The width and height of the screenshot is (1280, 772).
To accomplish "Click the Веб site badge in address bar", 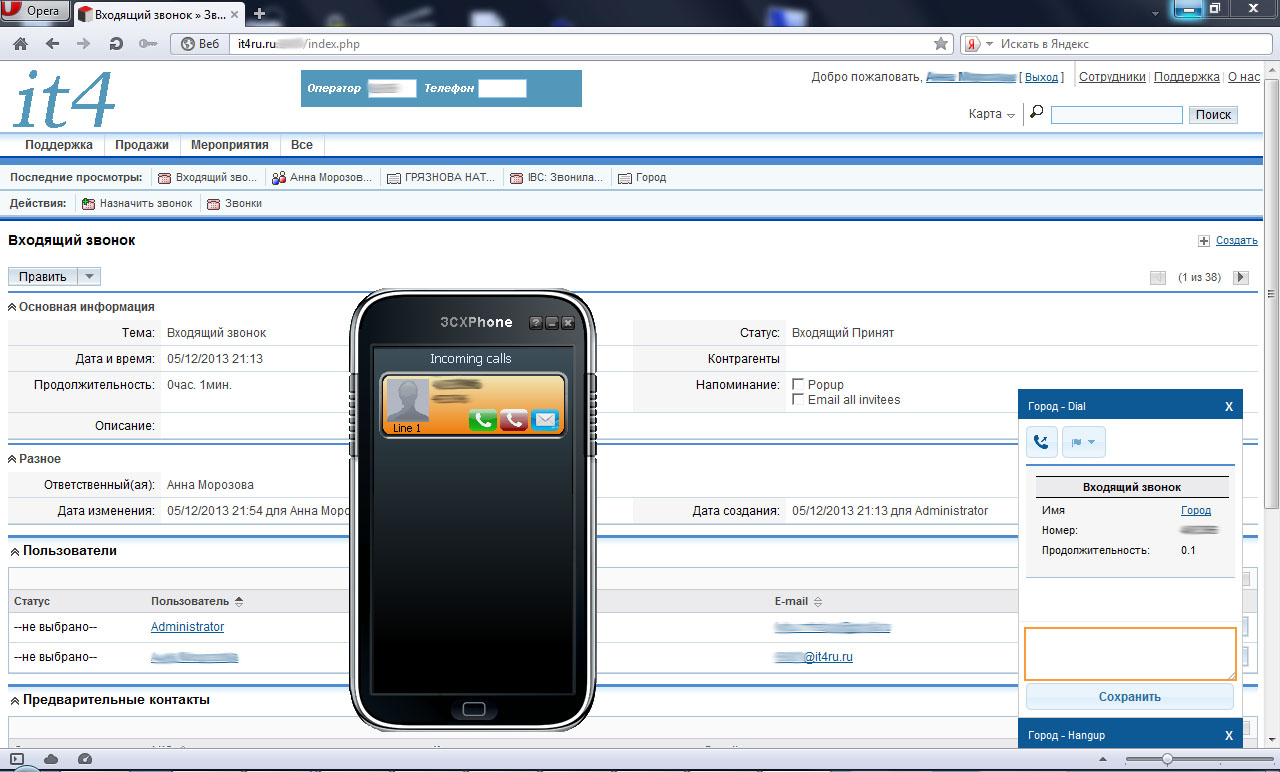I will (x=199, y=44).
